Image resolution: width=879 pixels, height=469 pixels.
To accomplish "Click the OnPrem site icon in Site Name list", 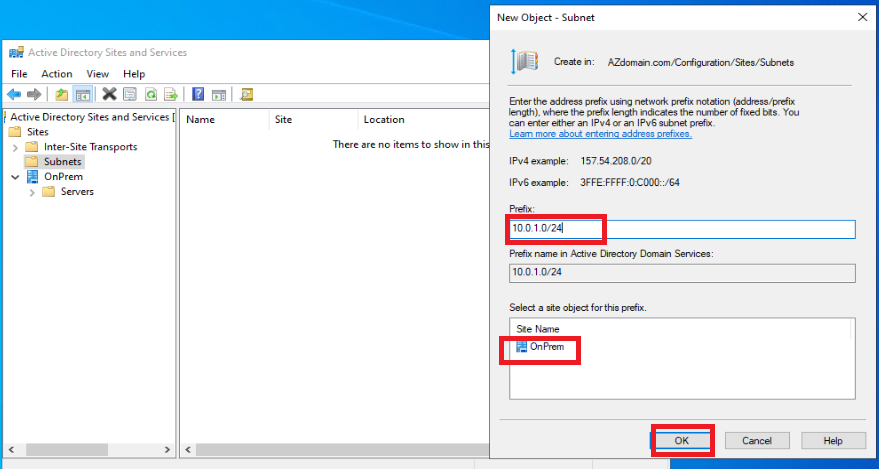I will 522,347.
